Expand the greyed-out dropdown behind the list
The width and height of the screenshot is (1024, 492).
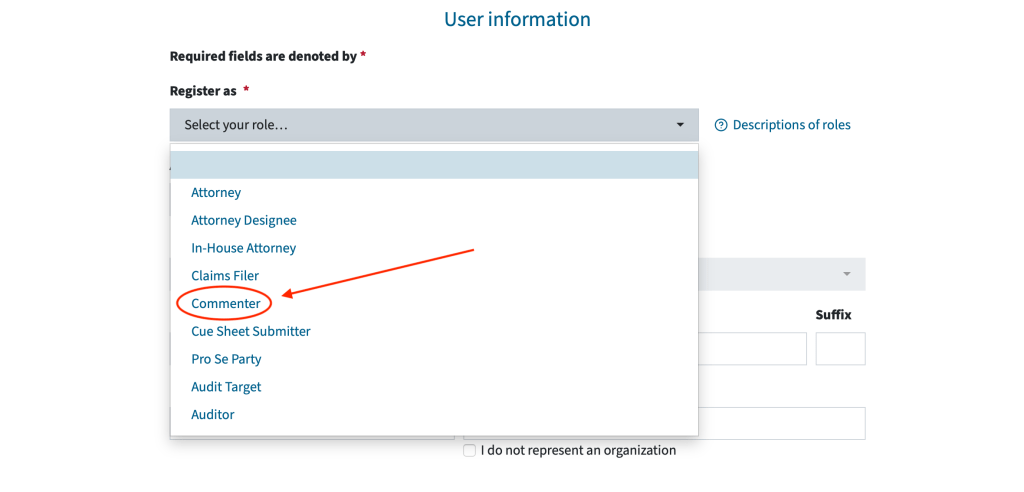coord(780,274)
